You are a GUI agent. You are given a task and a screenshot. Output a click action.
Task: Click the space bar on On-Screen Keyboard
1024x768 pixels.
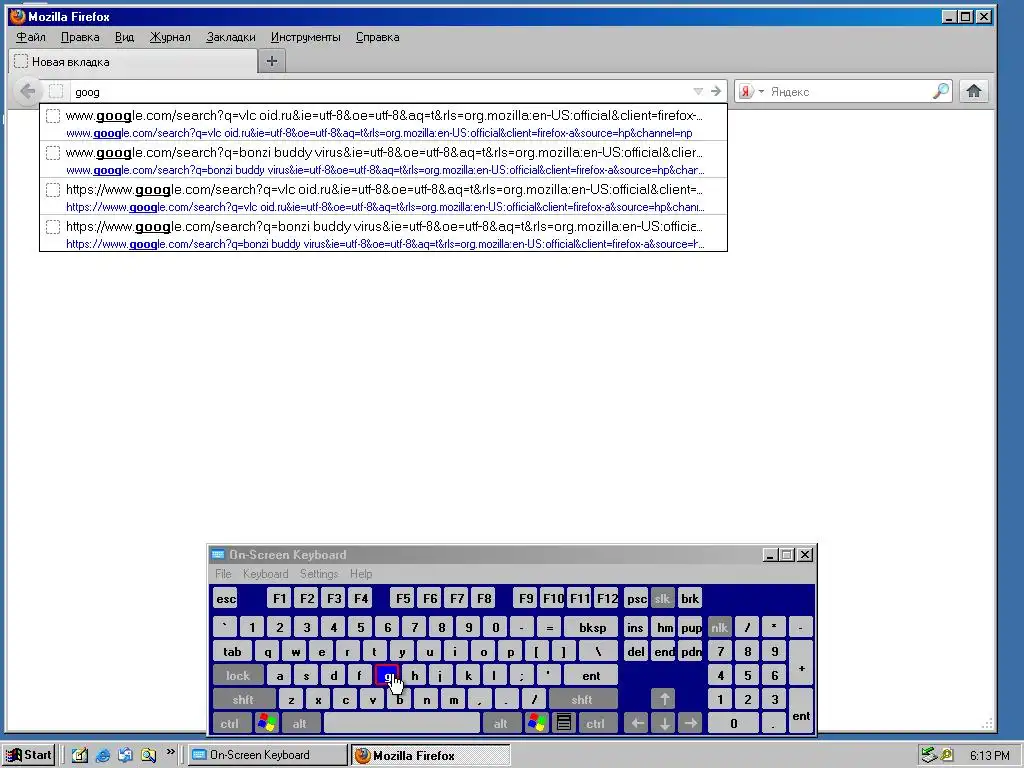point(402,723)
